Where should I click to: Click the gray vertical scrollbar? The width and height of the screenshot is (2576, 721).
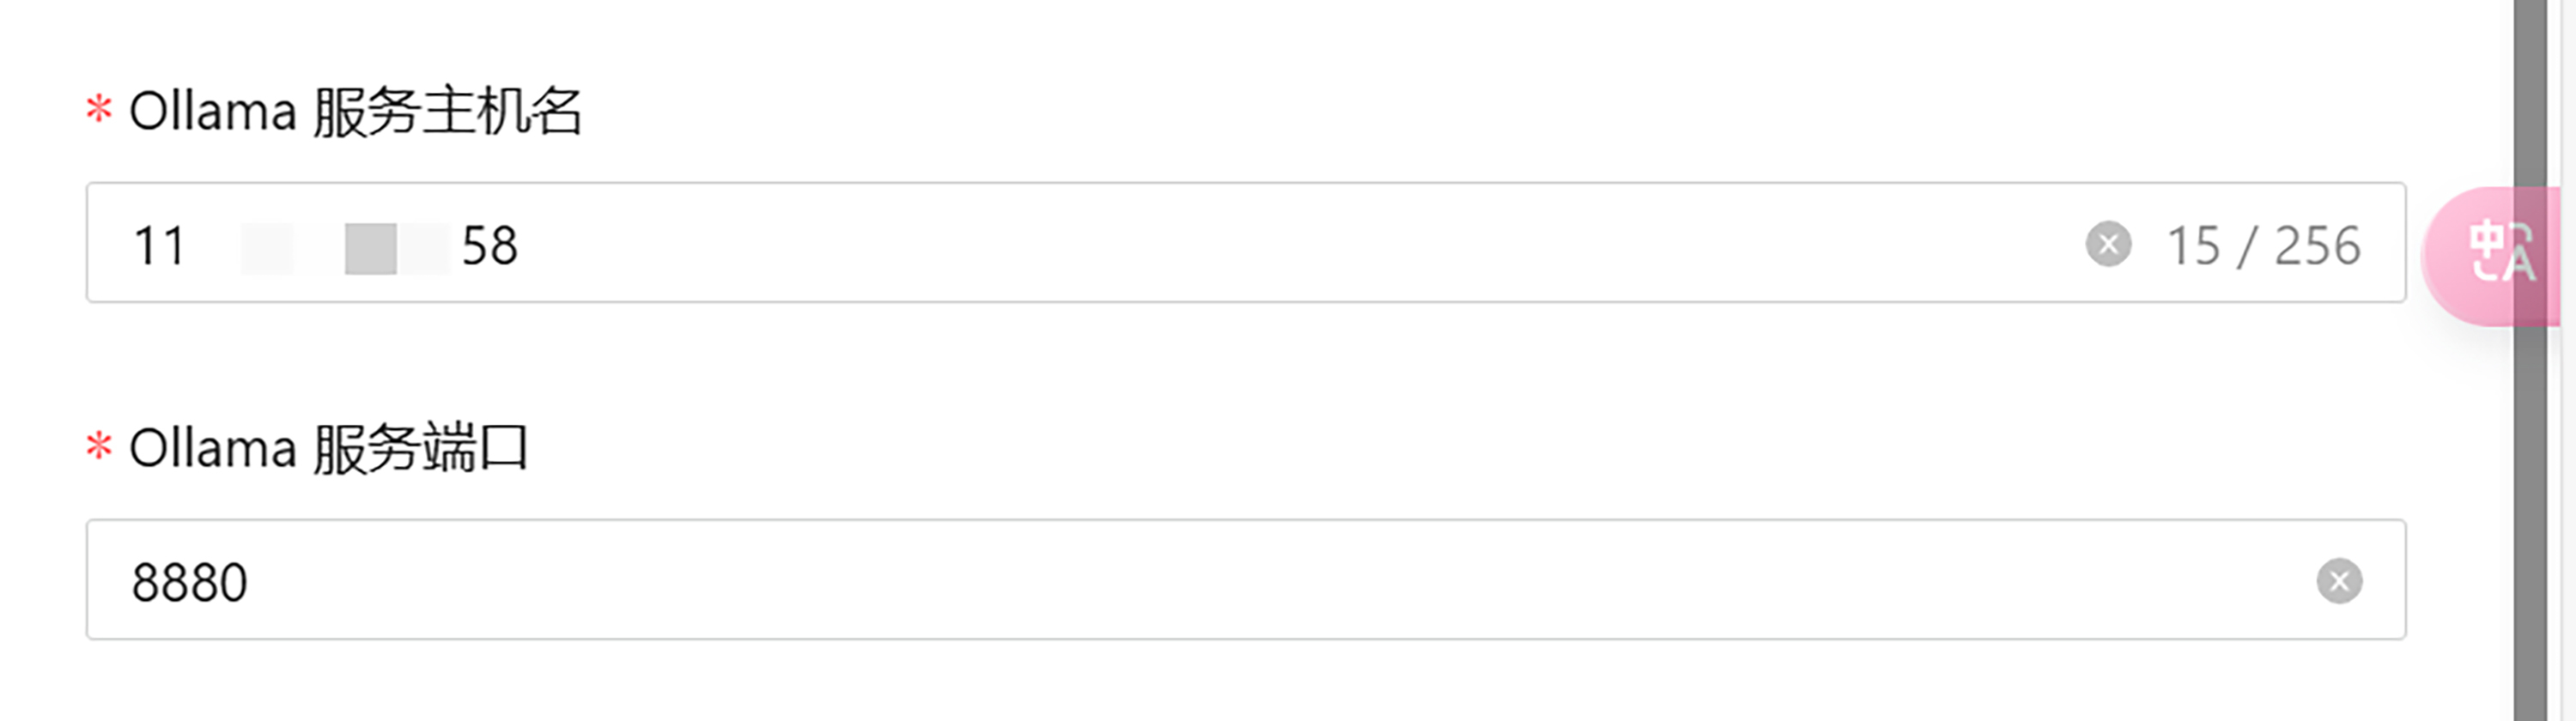pyautogui.click(x=2530, y=360)
